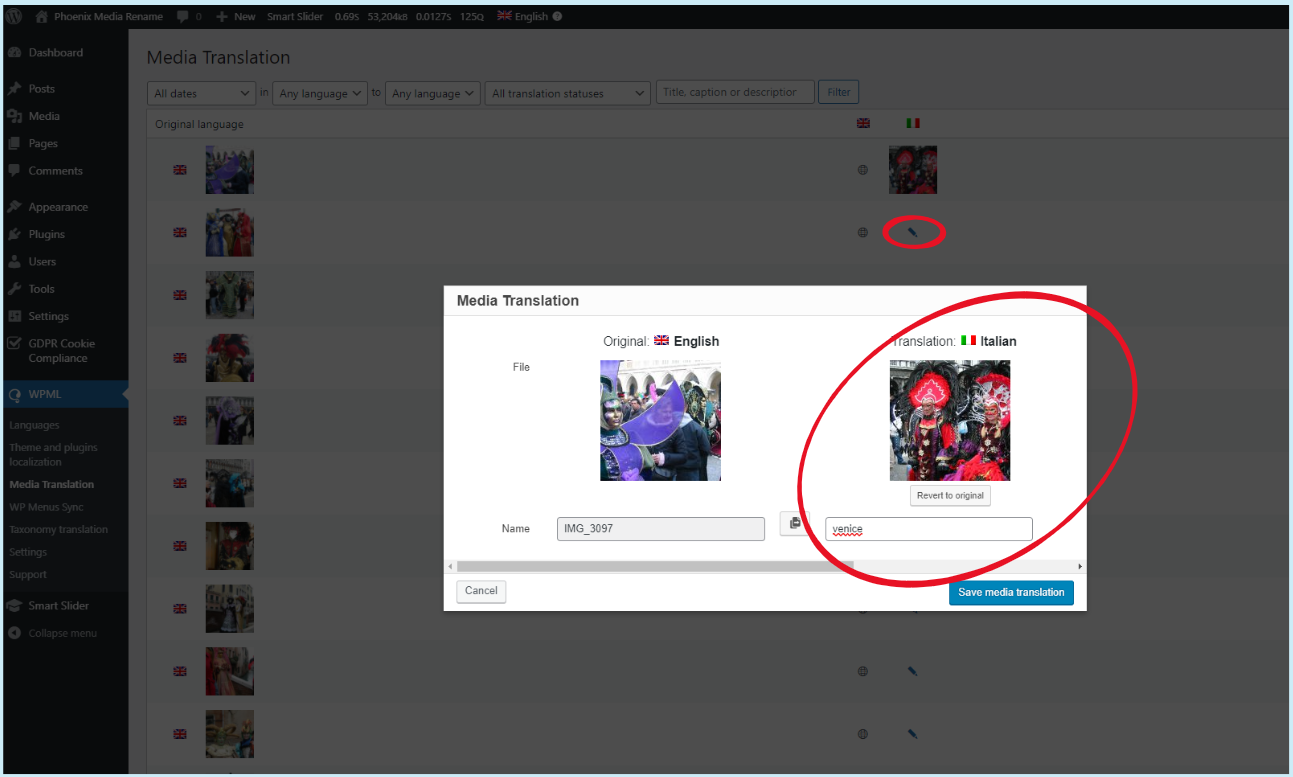Click the 0.69s query monitor stats

coord(347,17)
